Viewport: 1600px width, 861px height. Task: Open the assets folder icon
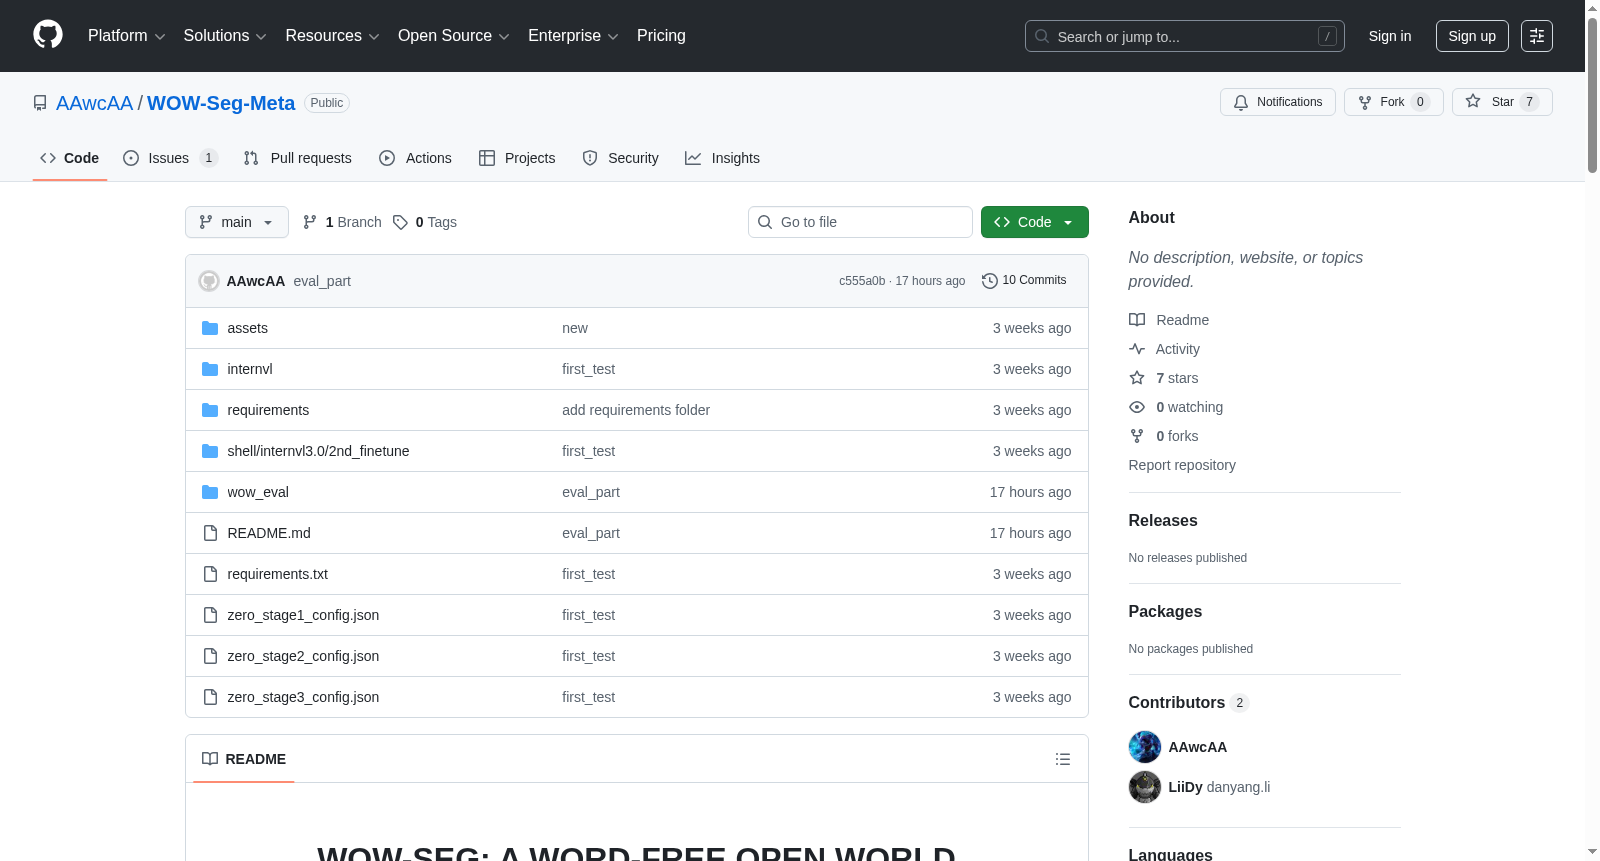210,328
